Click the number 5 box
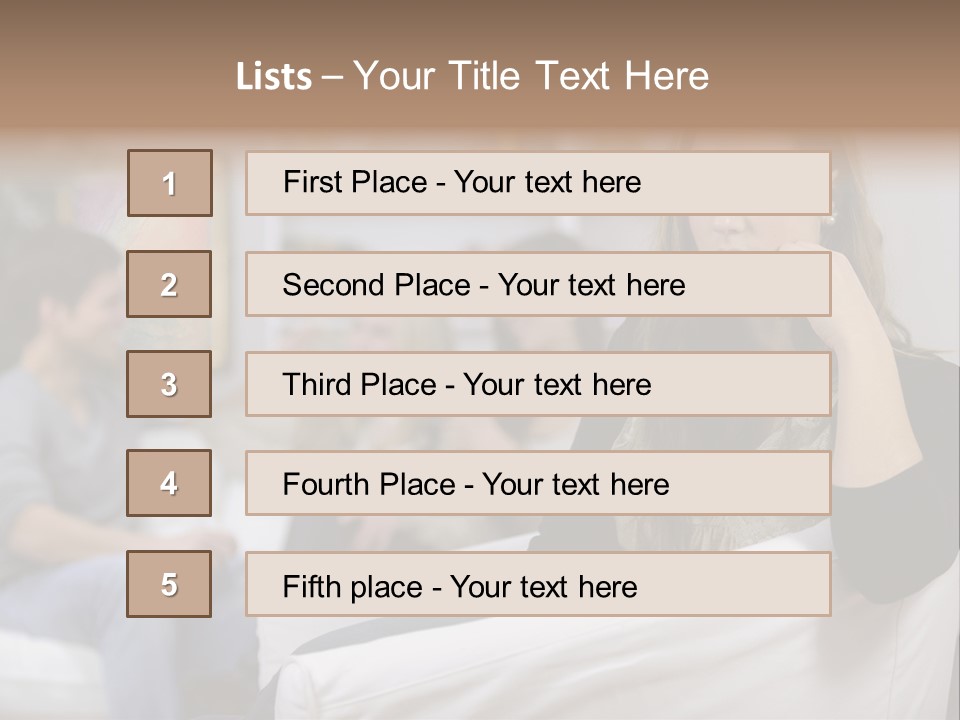The width and height of the screenshot is (960, 720). (x=169, y=584)
